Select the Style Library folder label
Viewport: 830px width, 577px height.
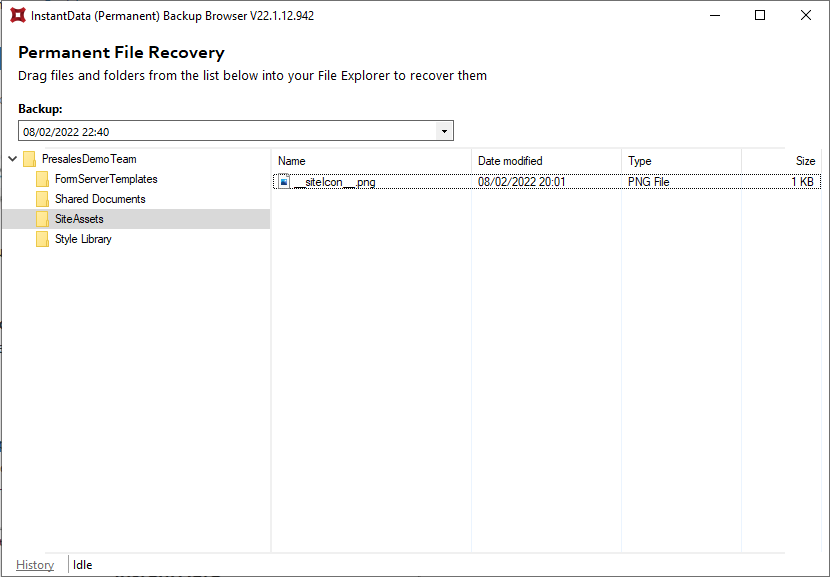83,239
